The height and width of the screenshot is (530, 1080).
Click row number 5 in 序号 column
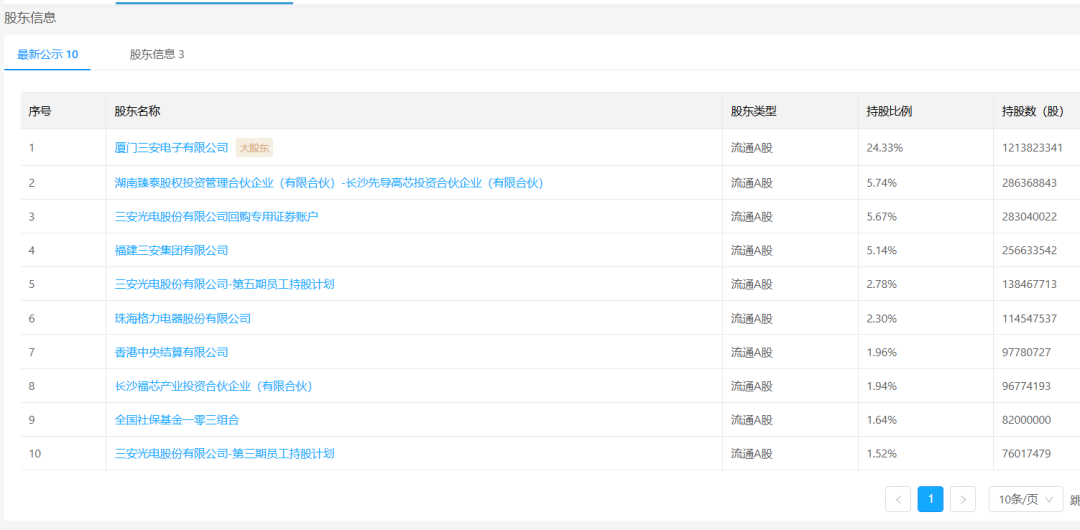(32, 284)
